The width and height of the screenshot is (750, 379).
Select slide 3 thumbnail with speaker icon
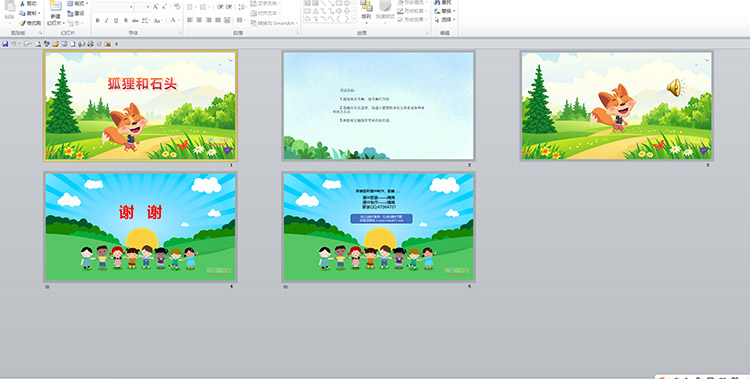(x=617, y=106)
